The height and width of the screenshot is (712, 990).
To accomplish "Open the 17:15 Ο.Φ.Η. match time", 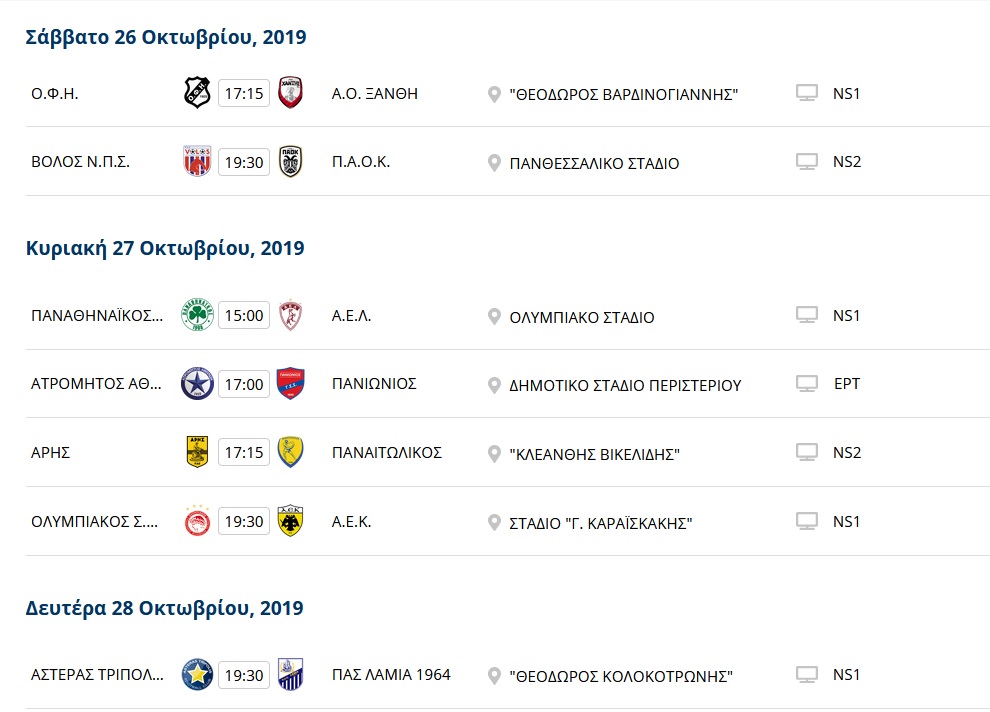I will (244, 94).
